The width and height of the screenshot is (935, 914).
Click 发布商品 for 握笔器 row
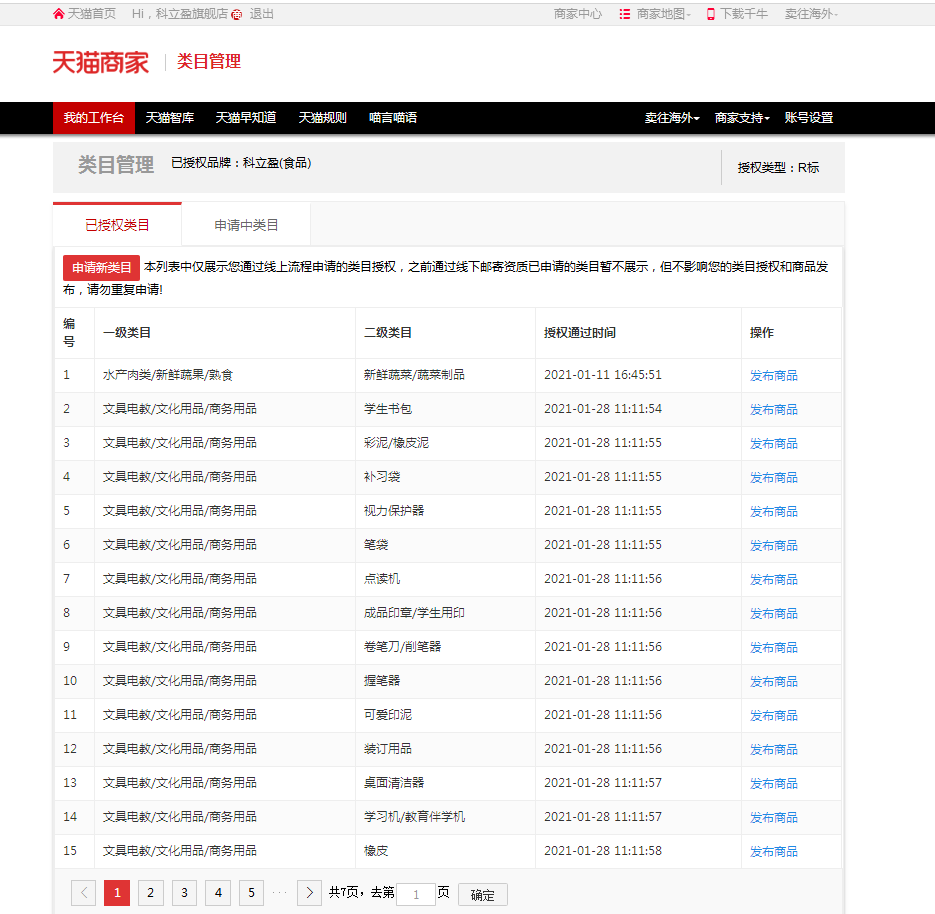(773, 681)
